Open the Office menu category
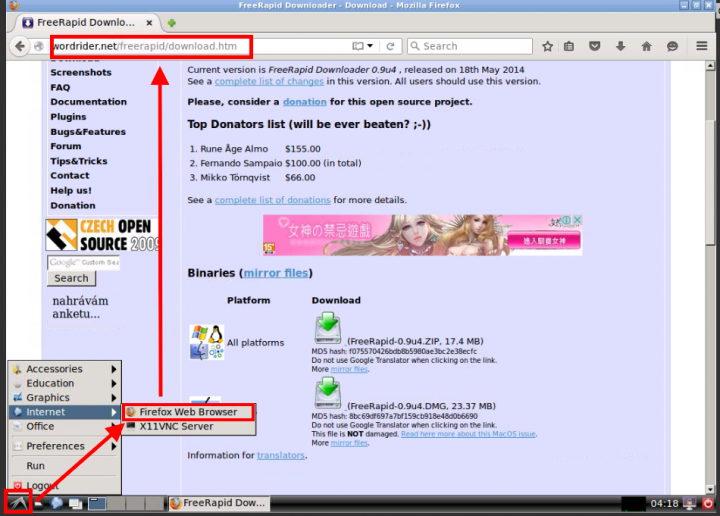720x516 pixels. click(x=65, y=426)
